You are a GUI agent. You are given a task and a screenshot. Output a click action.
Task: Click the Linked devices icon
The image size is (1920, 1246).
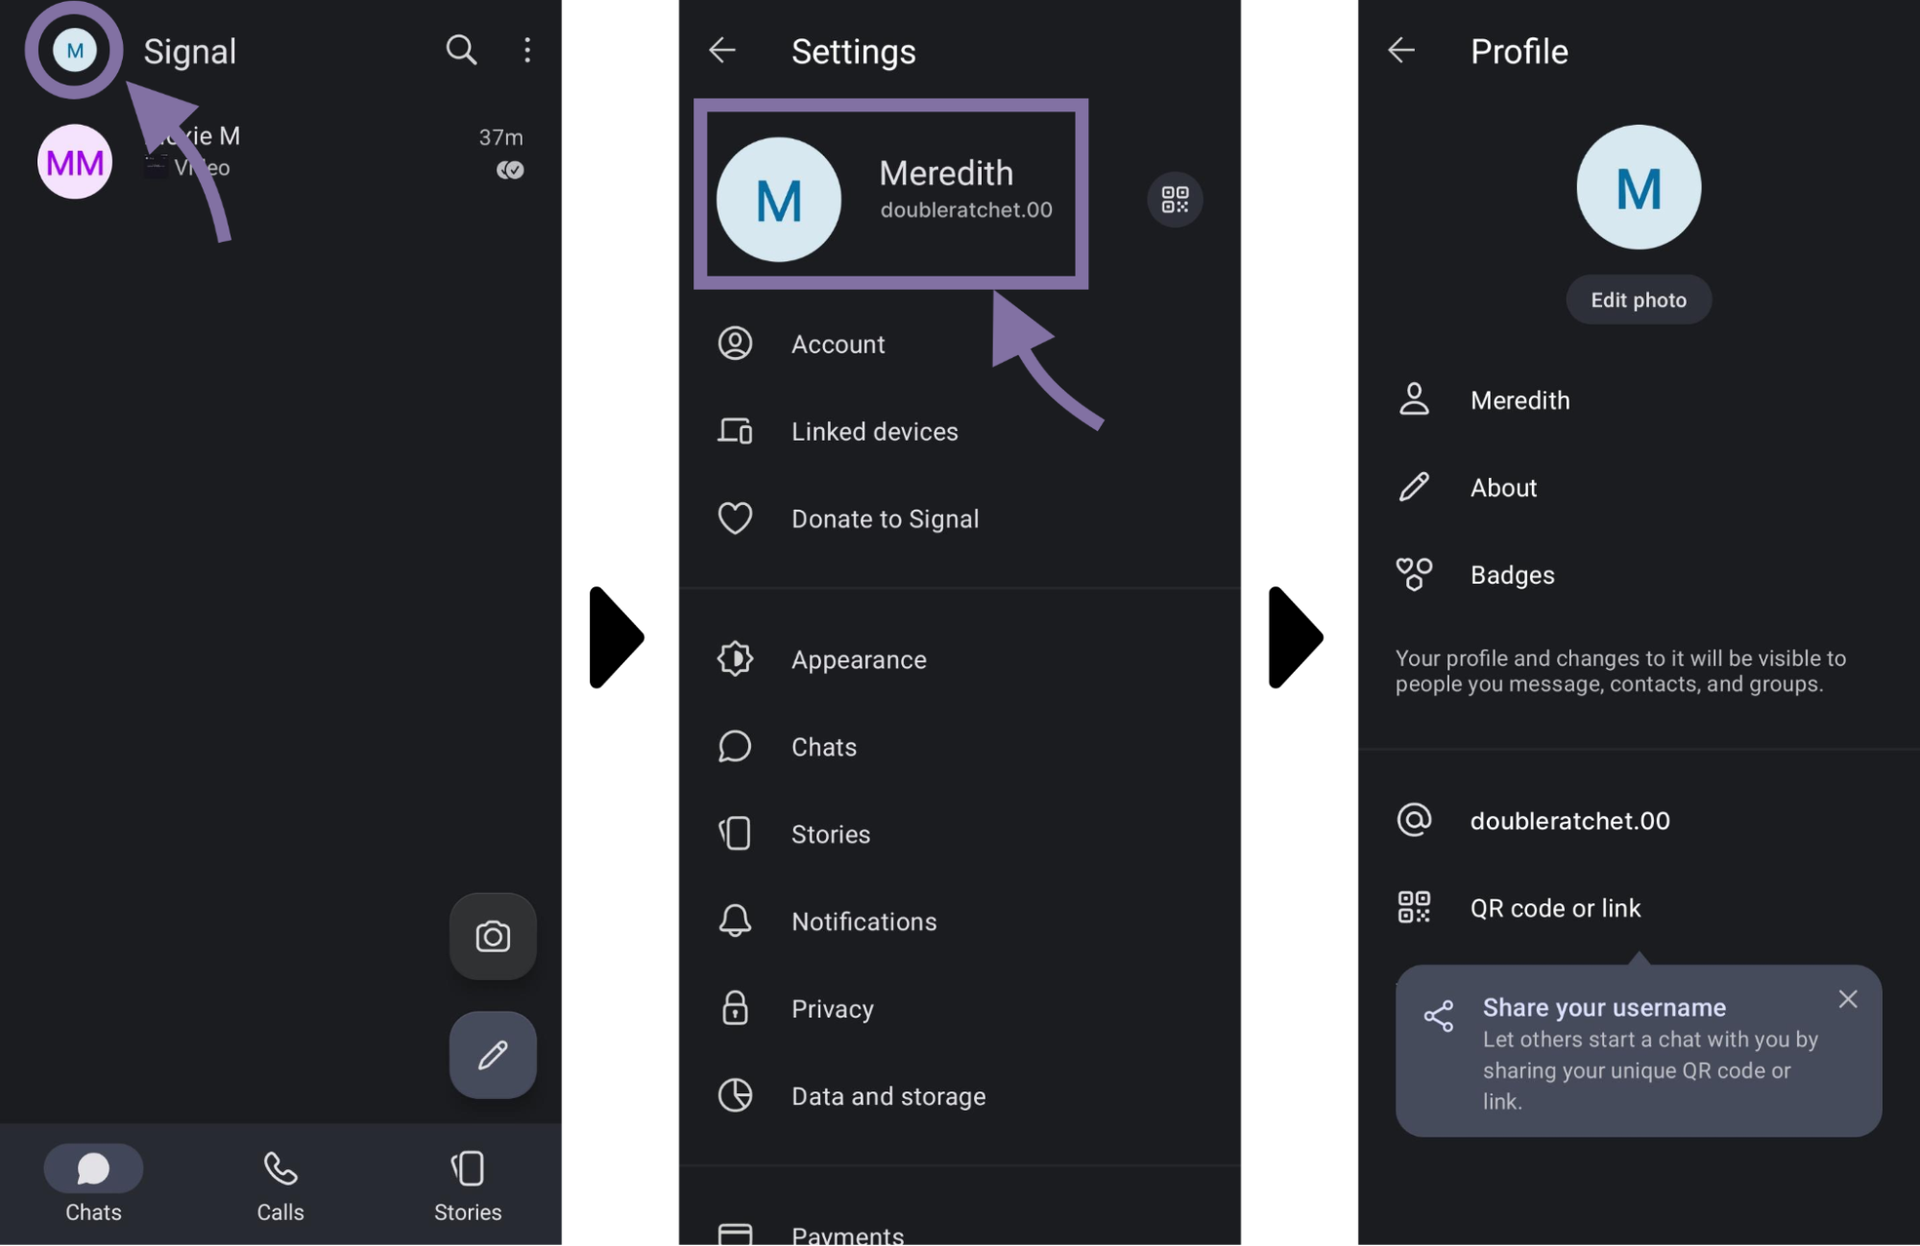click(x=735, y=431)
